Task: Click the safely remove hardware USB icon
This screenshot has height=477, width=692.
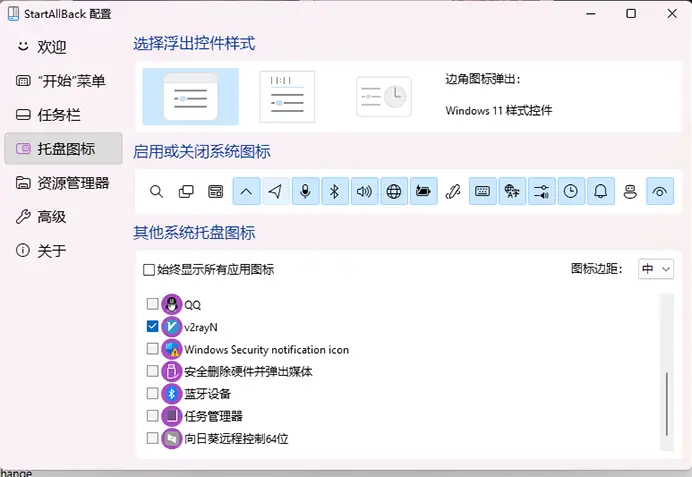Action: (x=172, y=372)
